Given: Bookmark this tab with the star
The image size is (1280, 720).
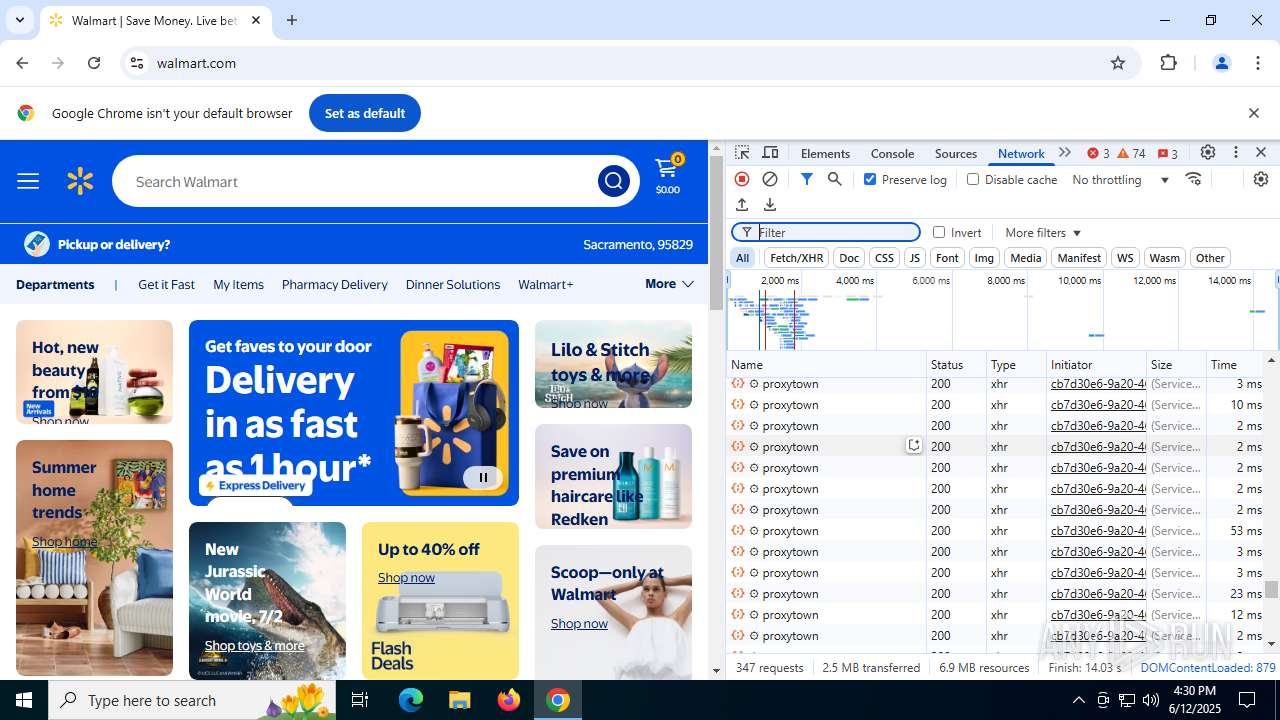Looking at the screenshot, I should (1118, 63).
